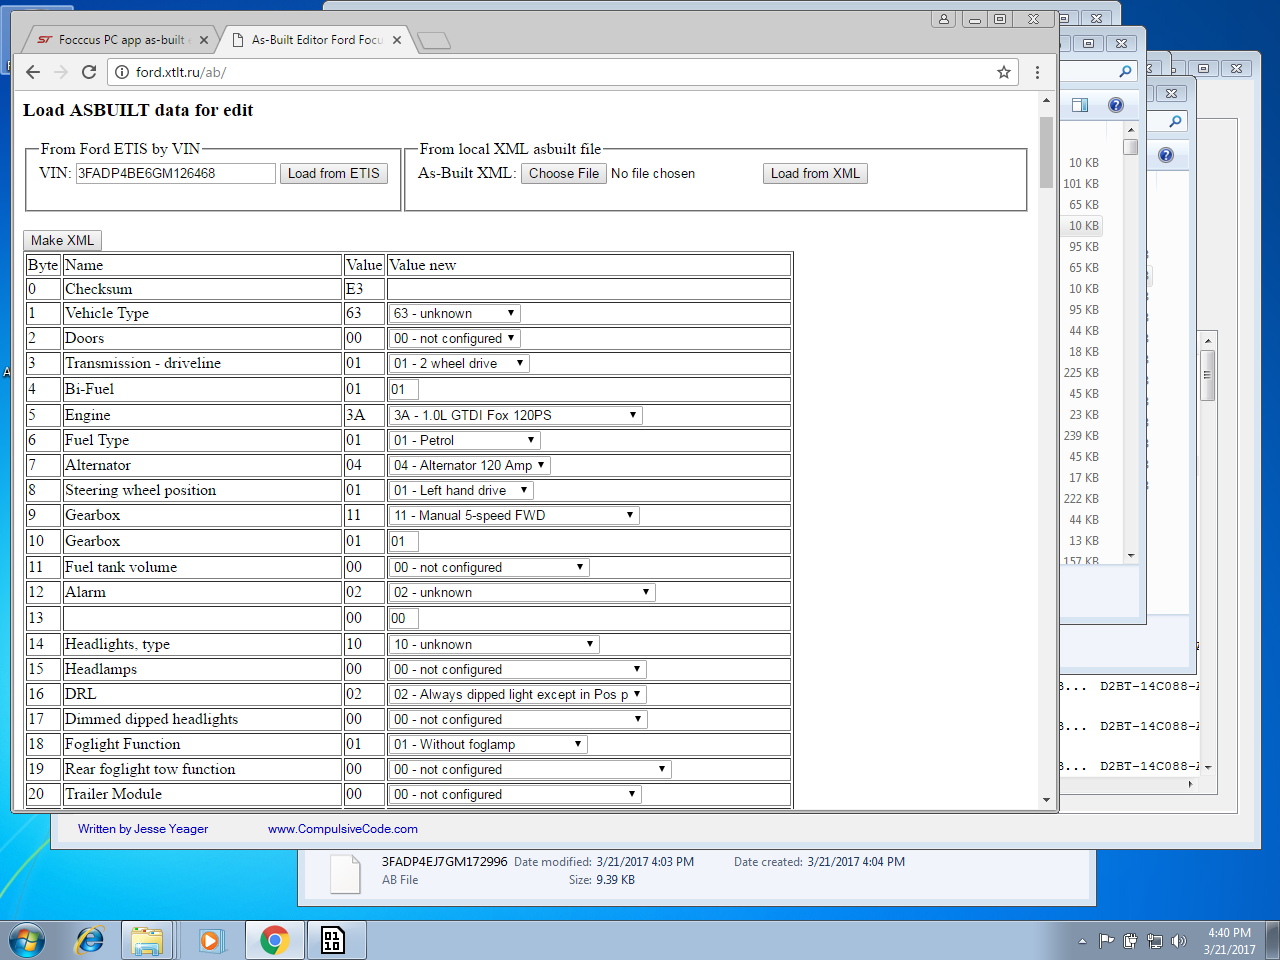Screen dimensions: 1280x960
Task: Click the page vertical scrollbar thumb
Action: click(1046, 152)
